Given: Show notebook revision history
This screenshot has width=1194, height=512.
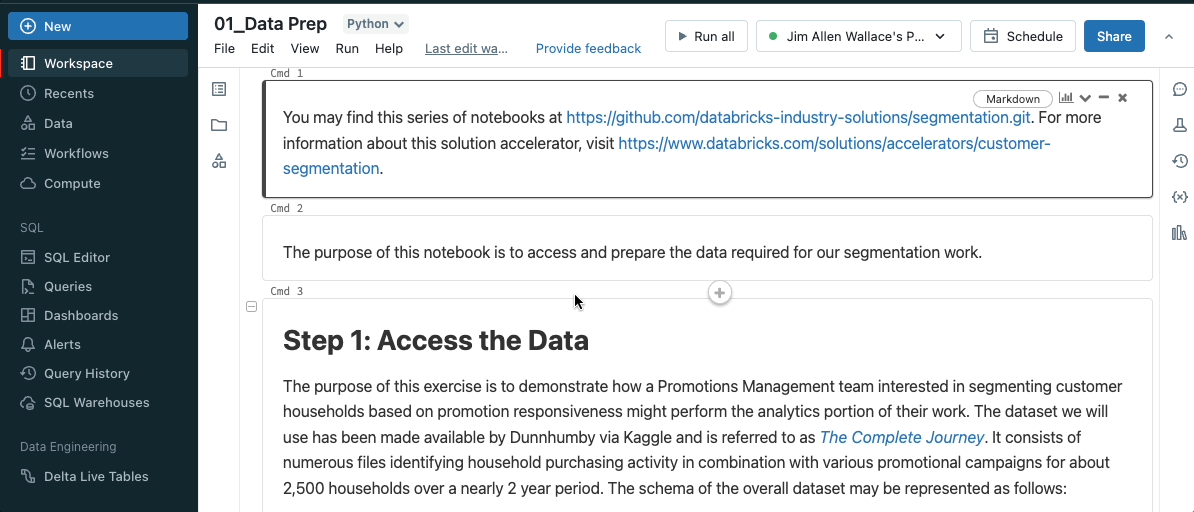Looking at the screenshot, I should 1179,161.
